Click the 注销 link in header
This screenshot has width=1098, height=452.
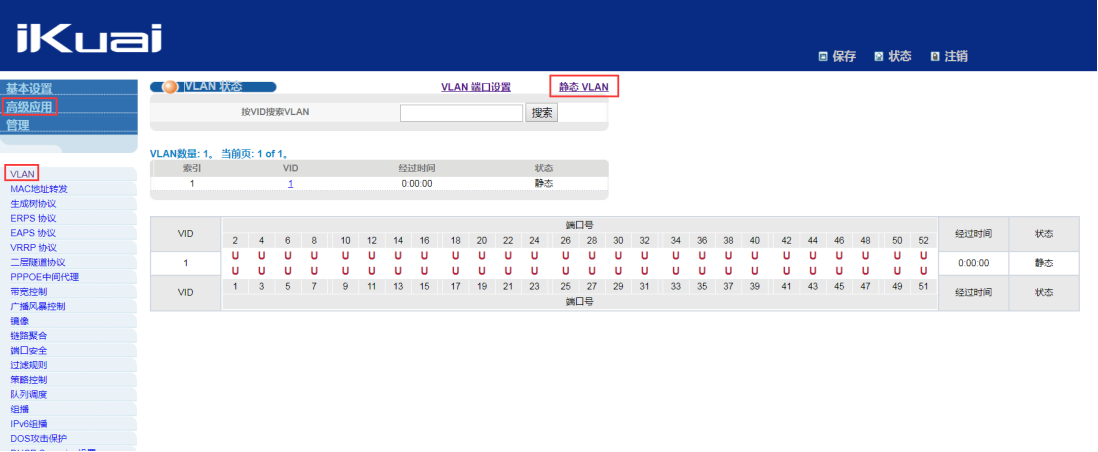[956, 57]
